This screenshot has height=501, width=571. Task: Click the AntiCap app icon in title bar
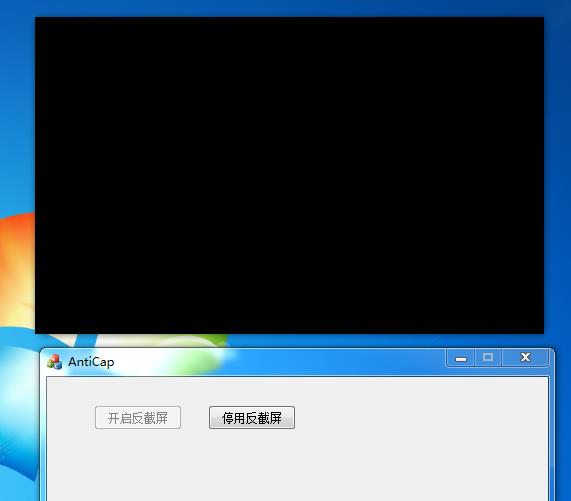coord(54,362)
